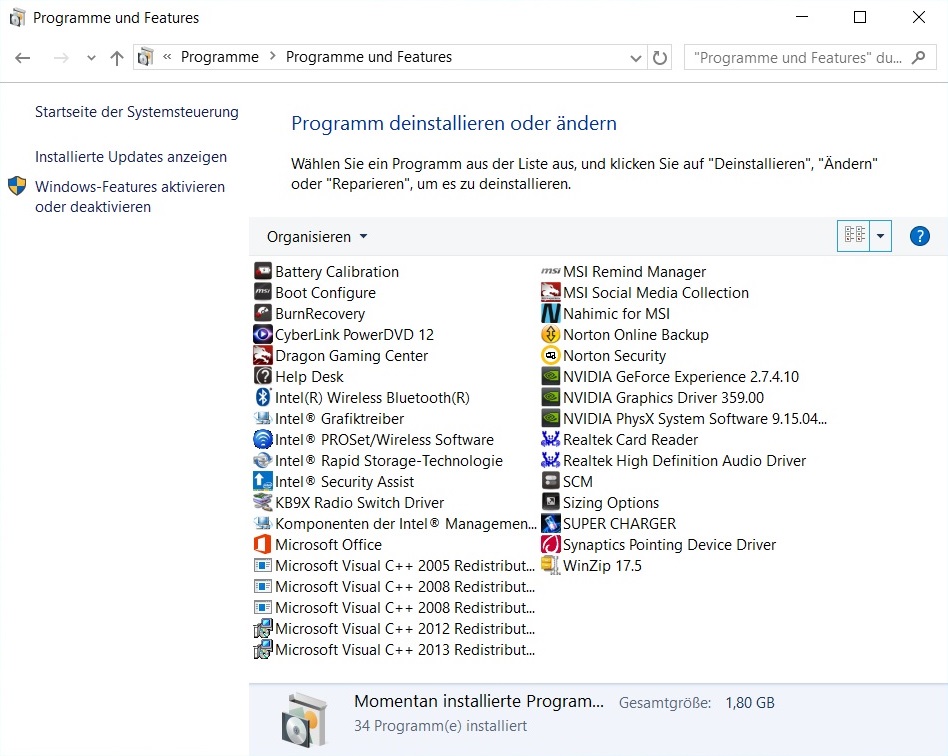Click the Synaptics Pointing Device Driver icon
Image resolution: width=948 pixels, height=756 pixels.
tap(550, 544)
